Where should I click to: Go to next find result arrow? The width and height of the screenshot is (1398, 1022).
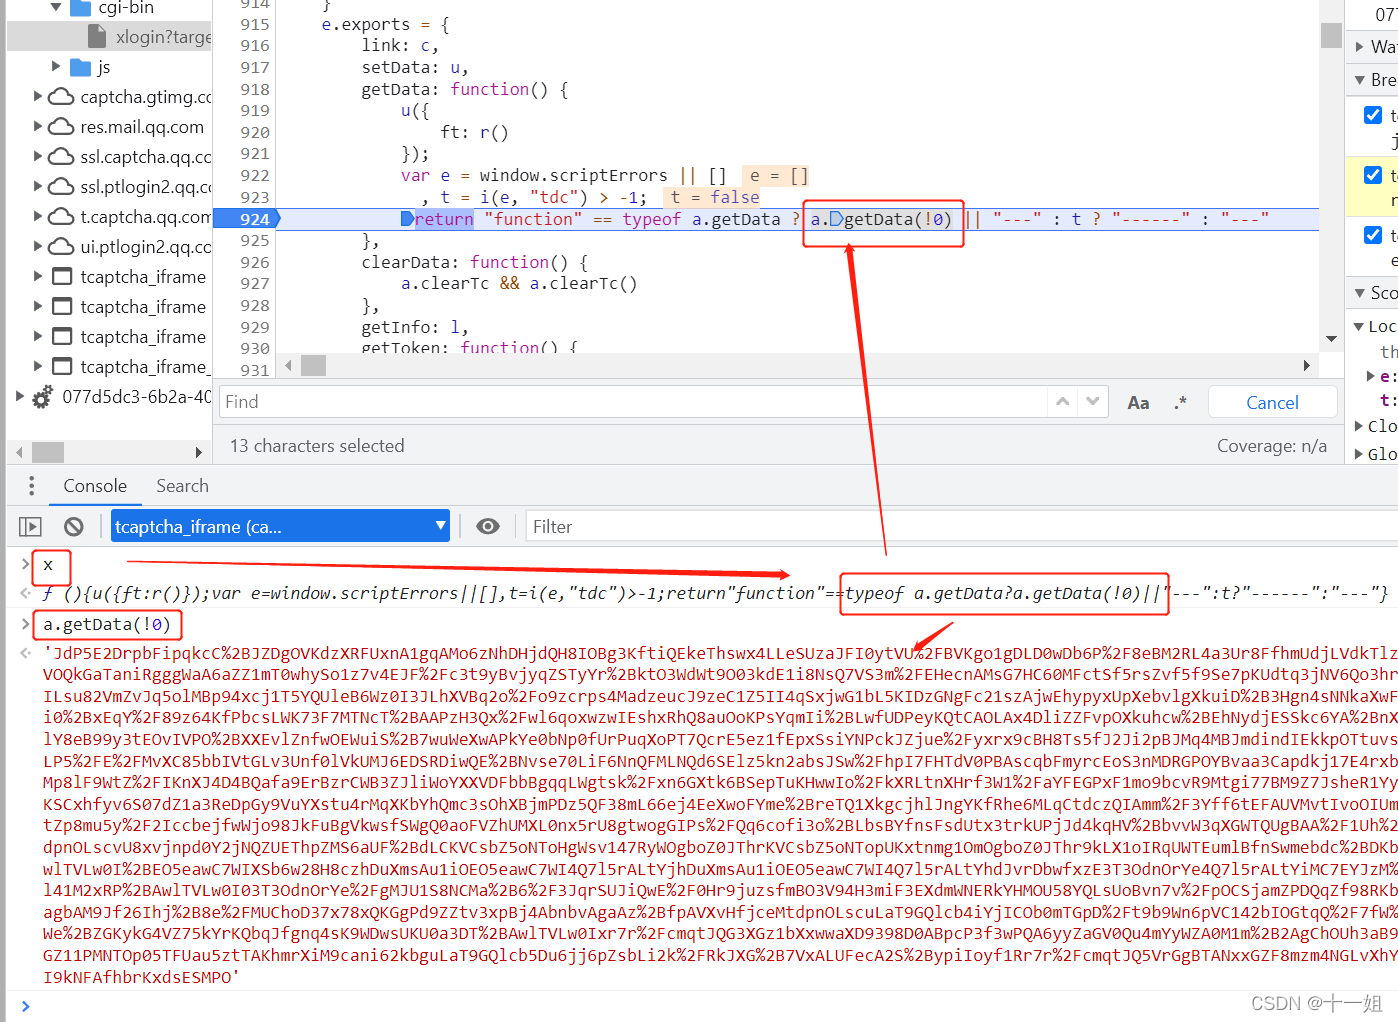click(1093, 402)
